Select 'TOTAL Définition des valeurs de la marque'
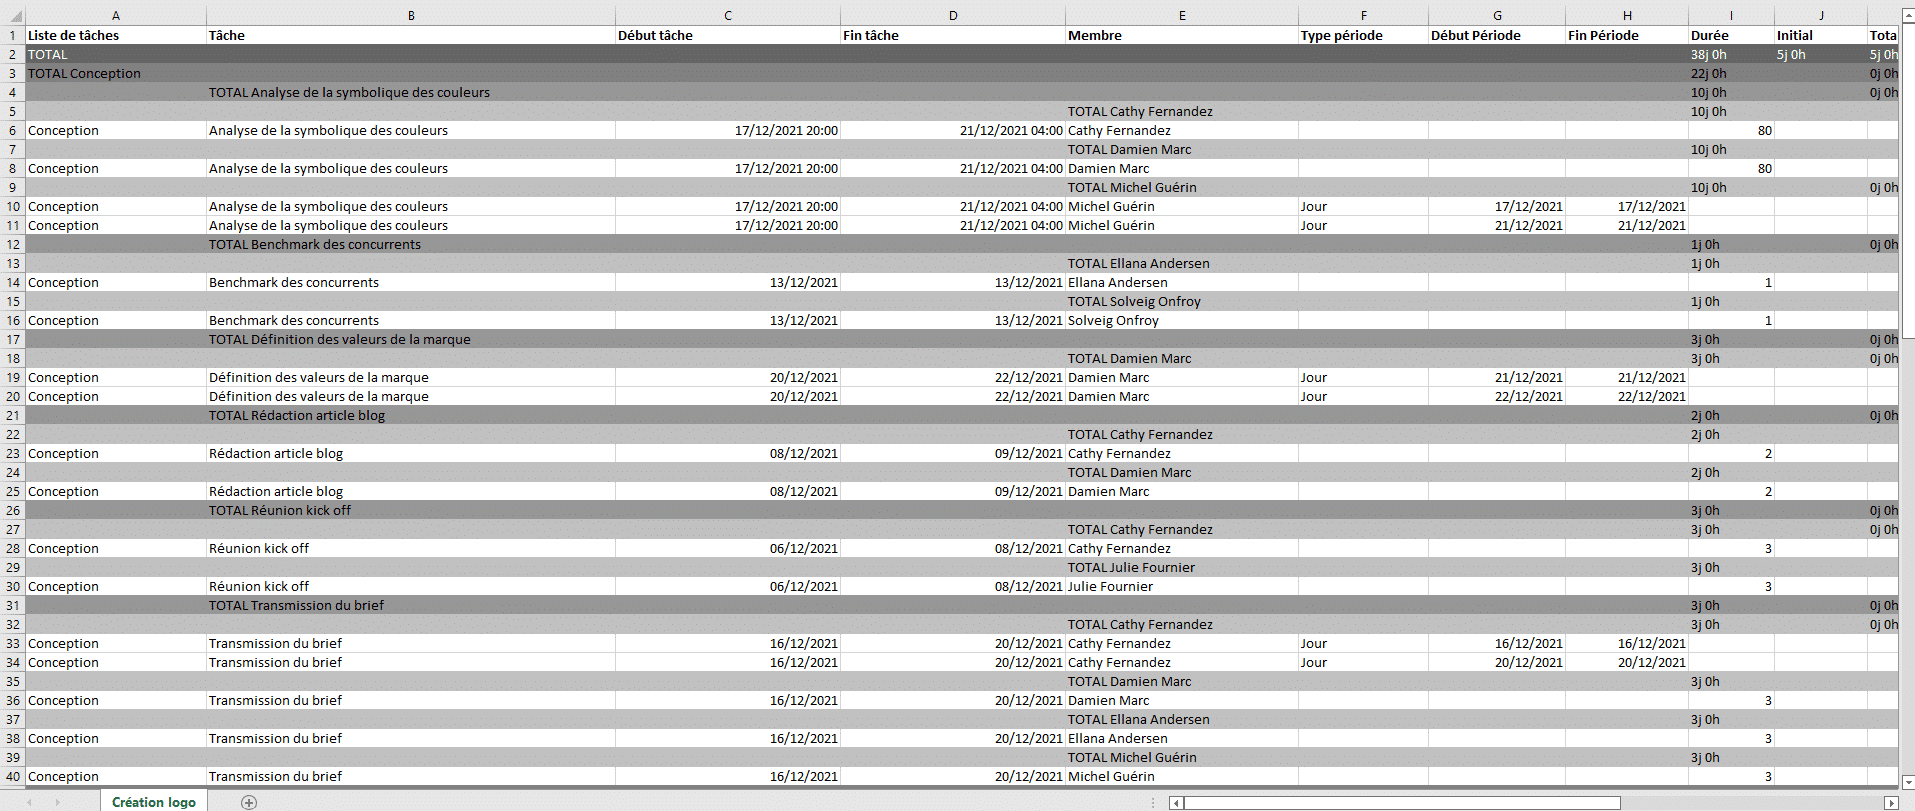Screen dimensions: 1915x811 pos(411,339)
